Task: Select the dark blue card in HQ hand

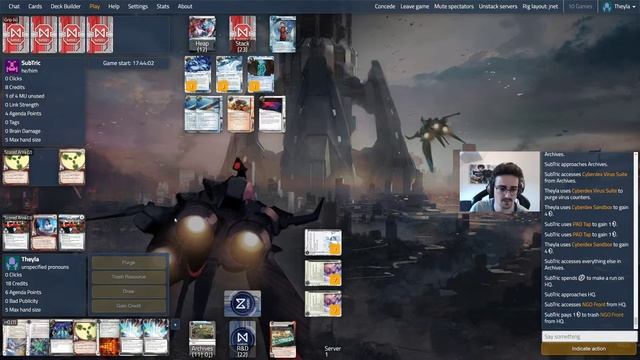Action: click(61, 337)
